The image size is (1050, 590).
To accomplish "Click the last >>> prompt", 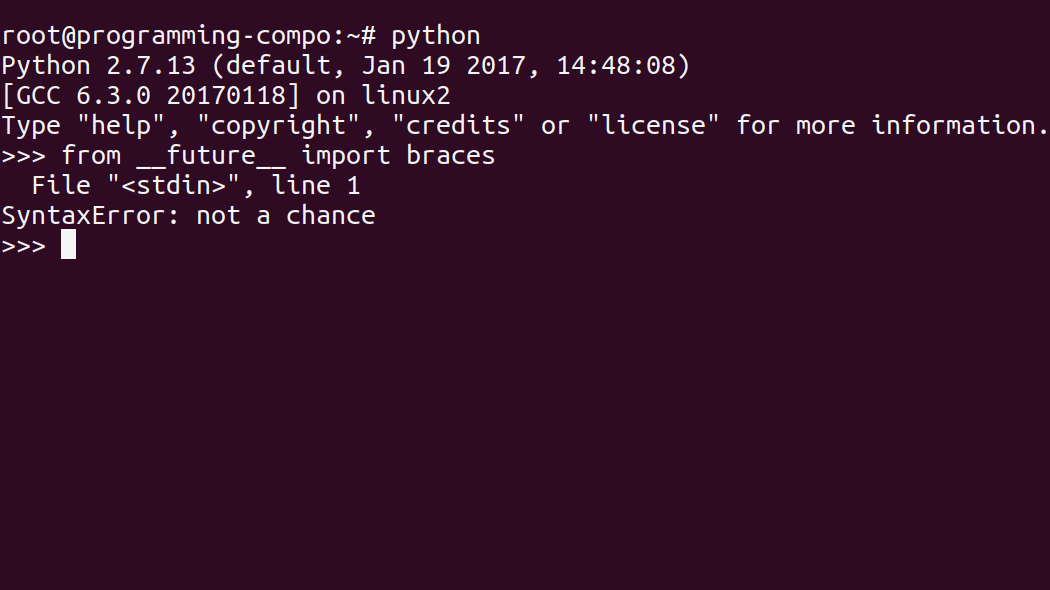I will coord(23,246).
